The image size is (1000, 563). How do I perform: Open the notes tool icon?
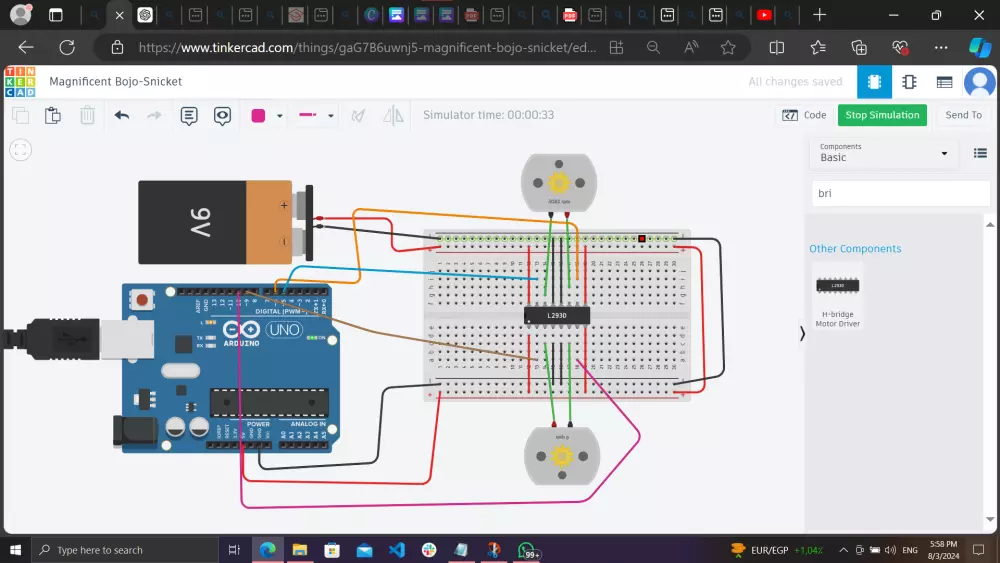coord(189,115)
